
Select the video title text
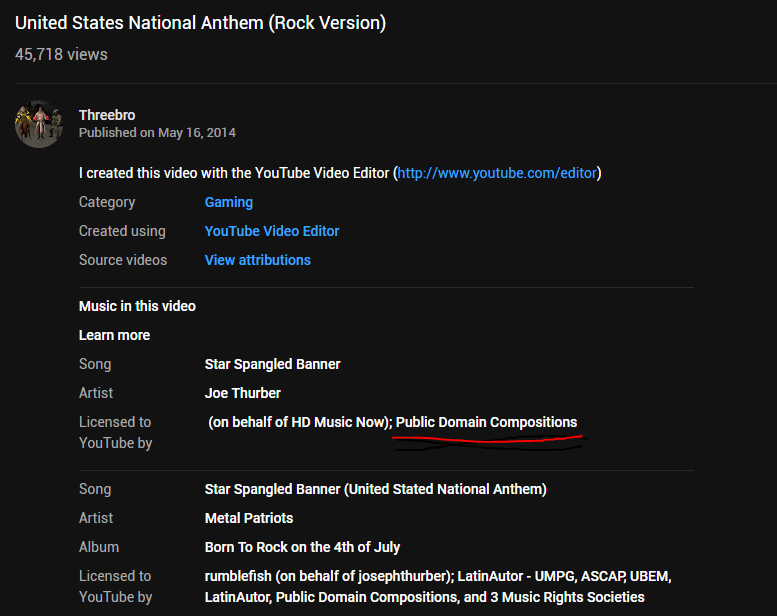point(201,23)
